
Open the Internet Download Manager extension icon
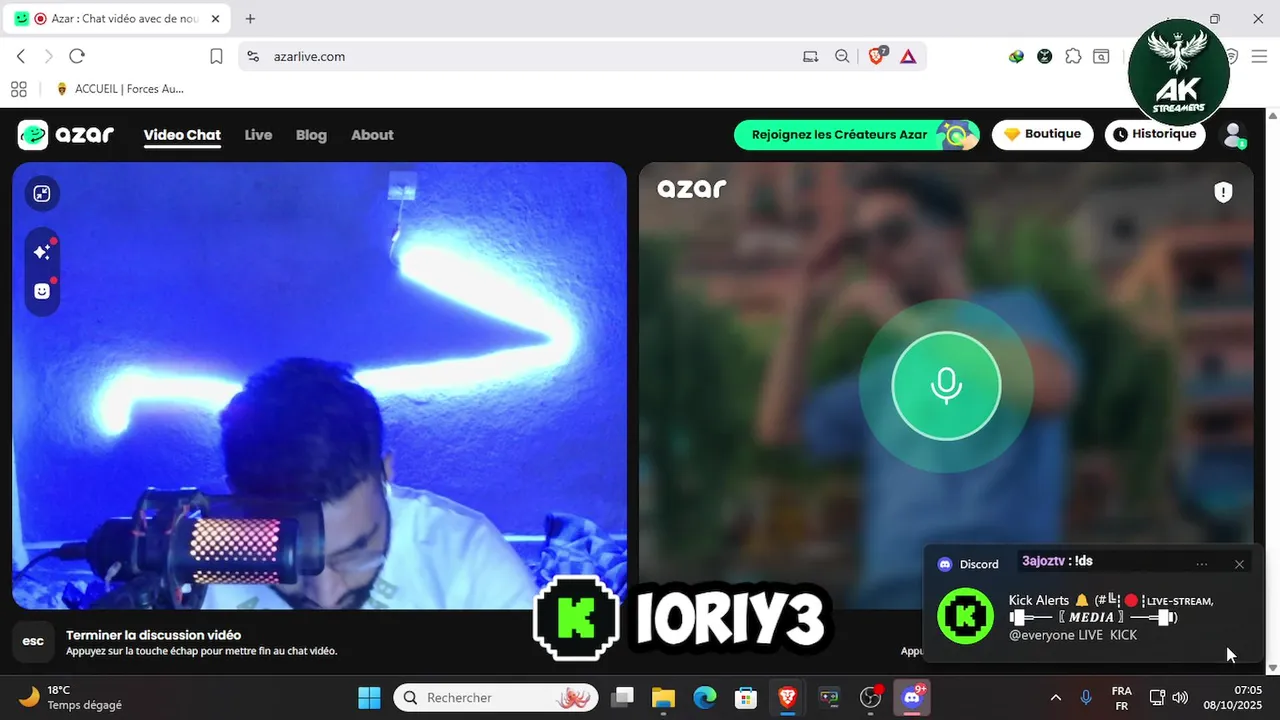pyautogui.click(x=1016, y=57)
